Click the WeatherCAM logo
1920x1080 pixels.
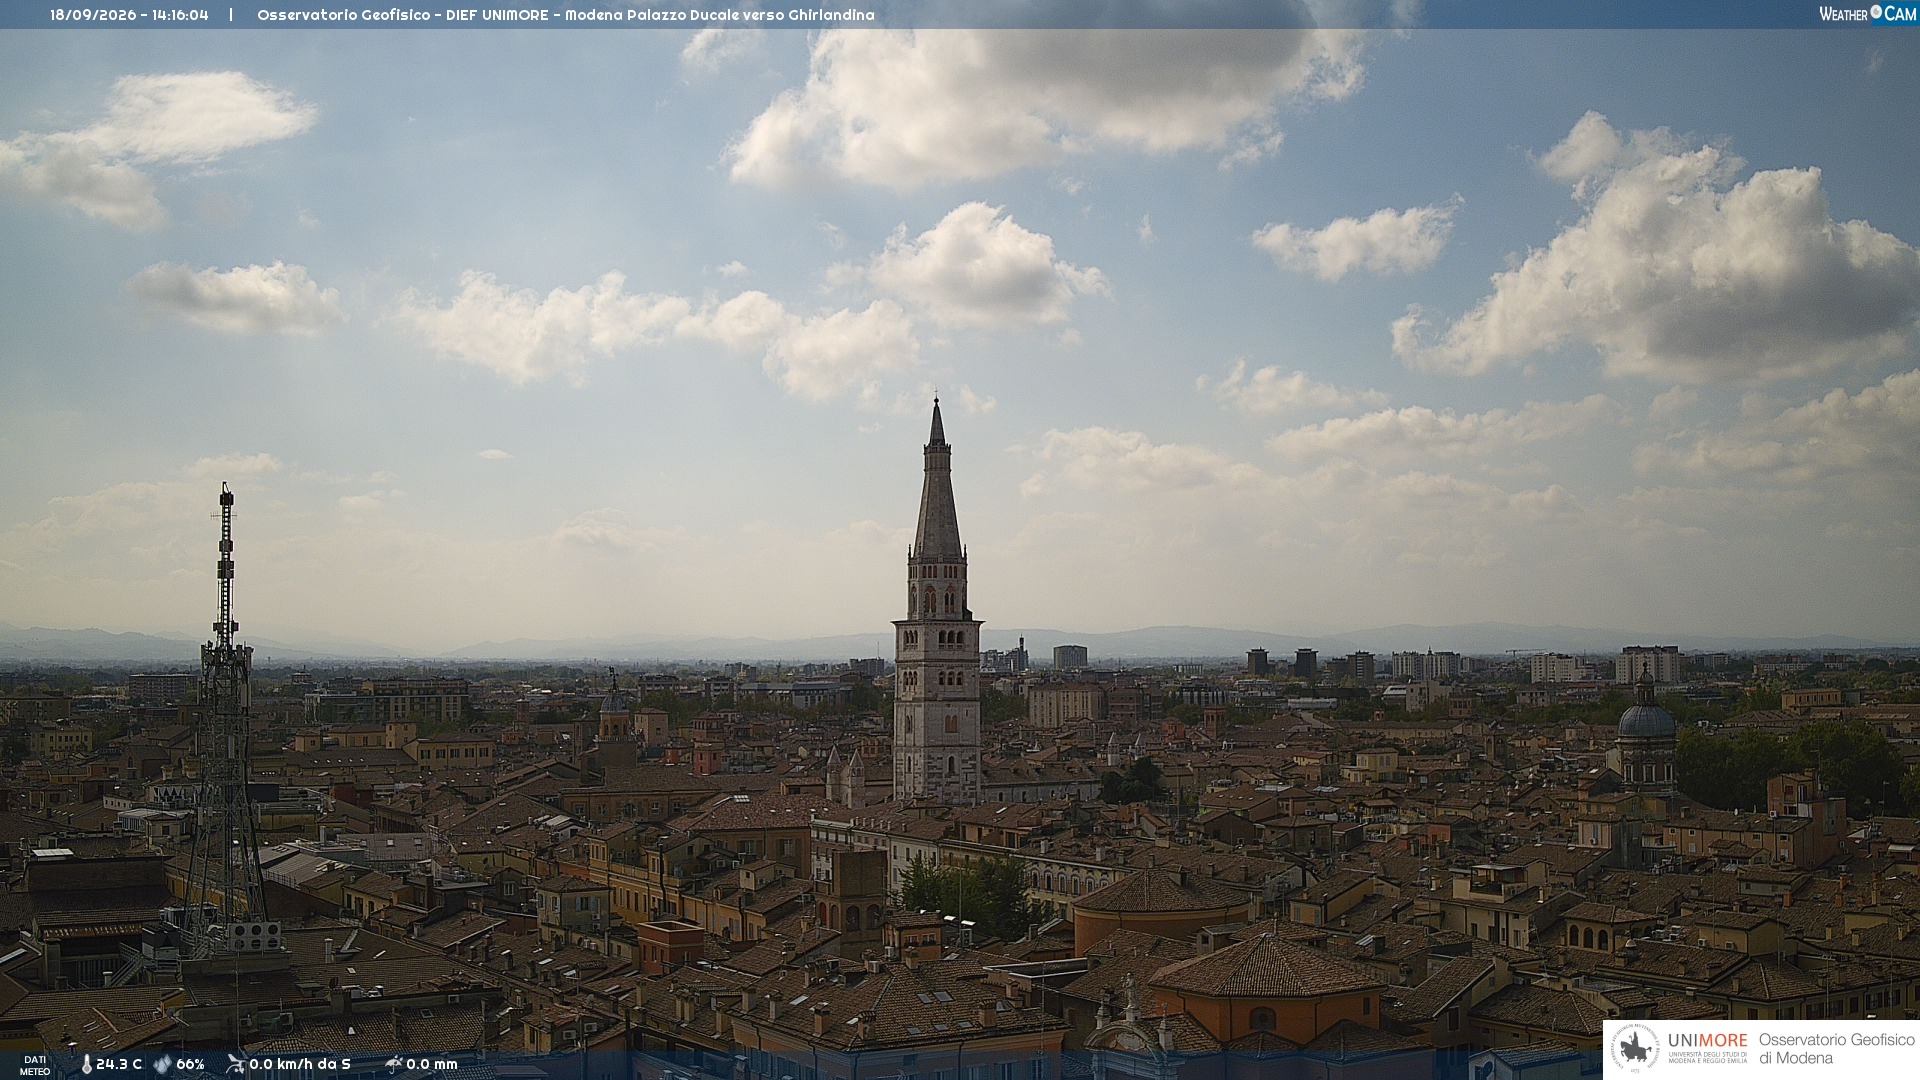point(1867,14)
